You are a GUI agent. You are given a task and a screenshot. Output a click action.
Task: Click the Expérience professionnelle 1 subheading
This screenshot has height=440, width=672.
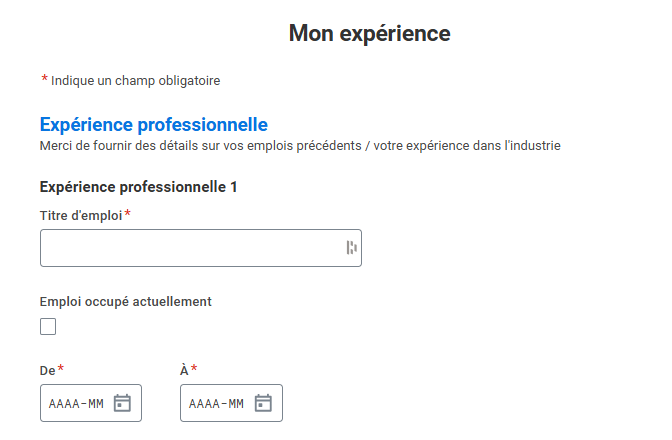[x=138, y=187]
